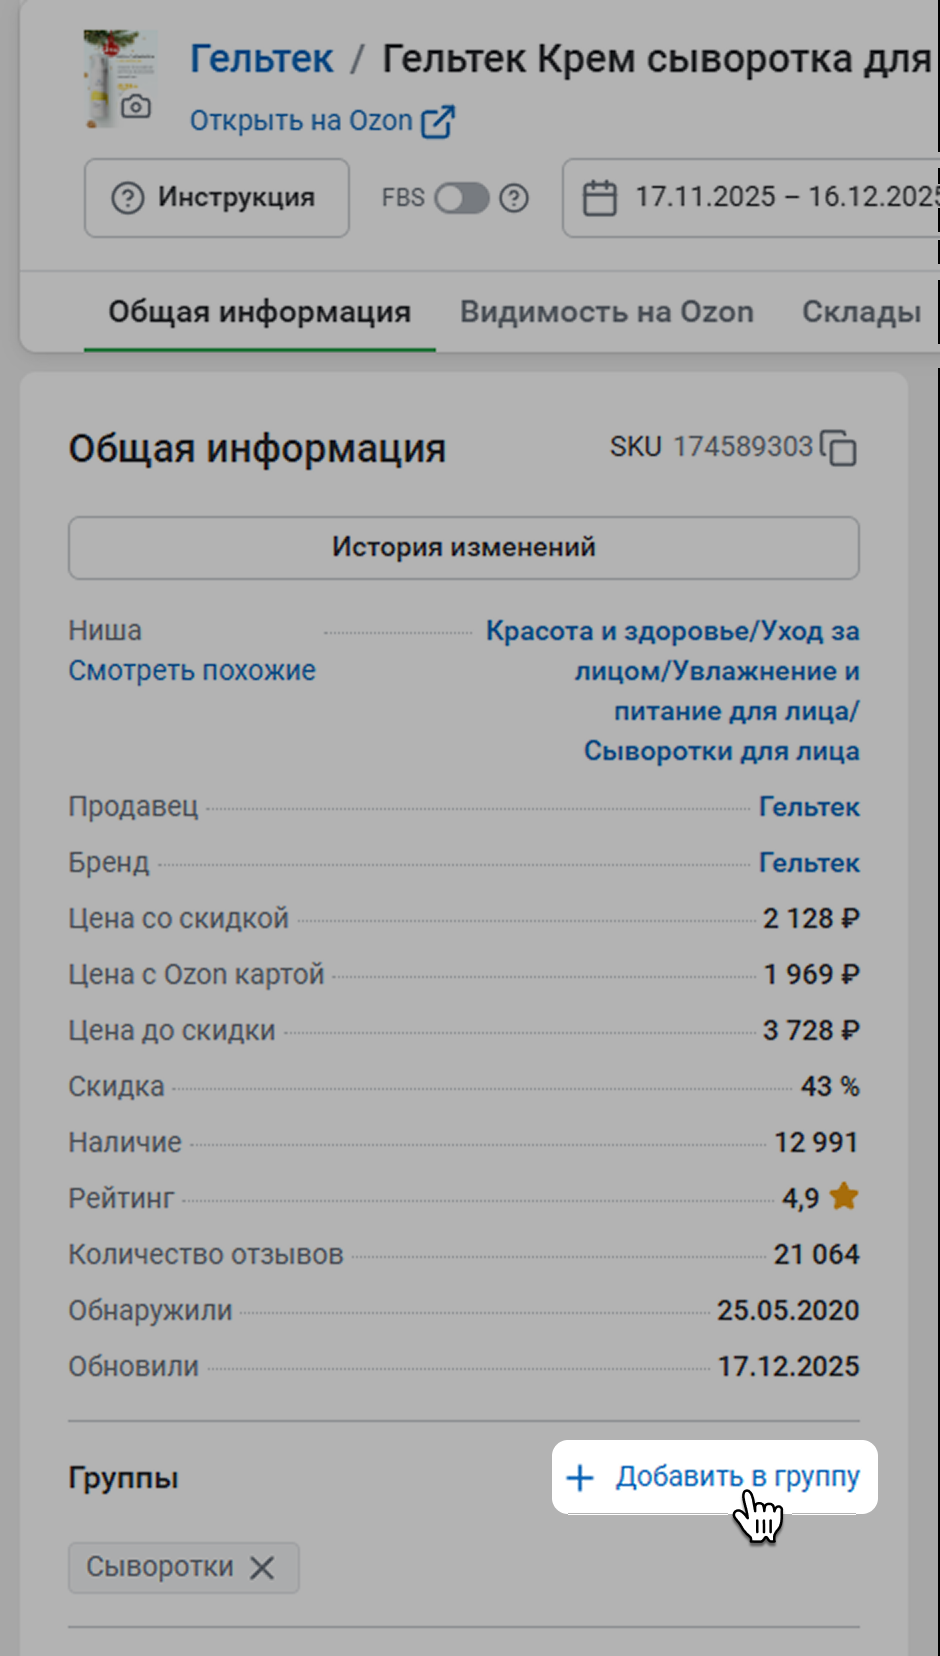Image resolution: width=940 pixels, height=1656 pixels.
Task: Click Открыть на Ozon link
Action: pyautogui.click(x=301, y=121)
